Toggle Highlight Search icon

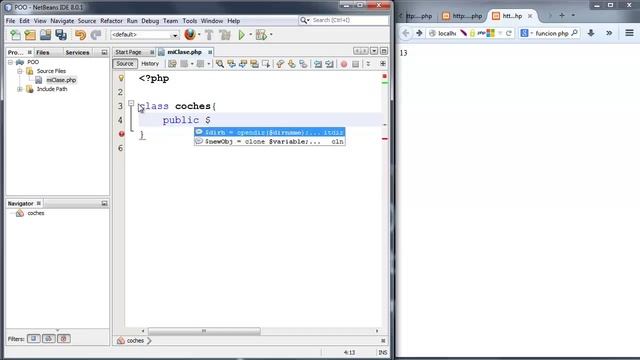pos(254,64)
